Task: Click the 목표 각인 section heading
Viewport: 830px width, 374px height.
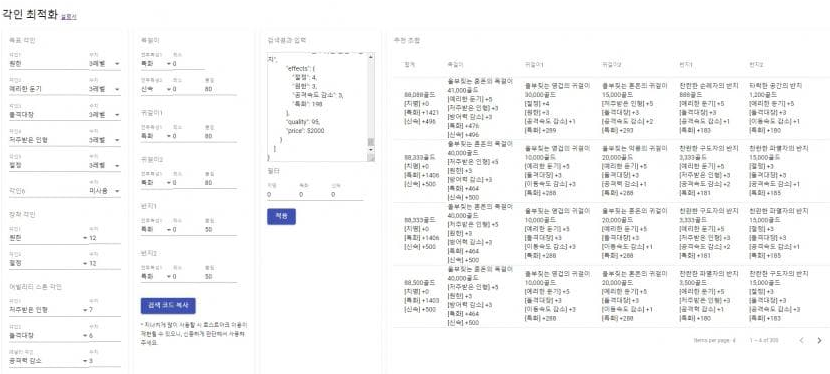Action: (22, 41)
